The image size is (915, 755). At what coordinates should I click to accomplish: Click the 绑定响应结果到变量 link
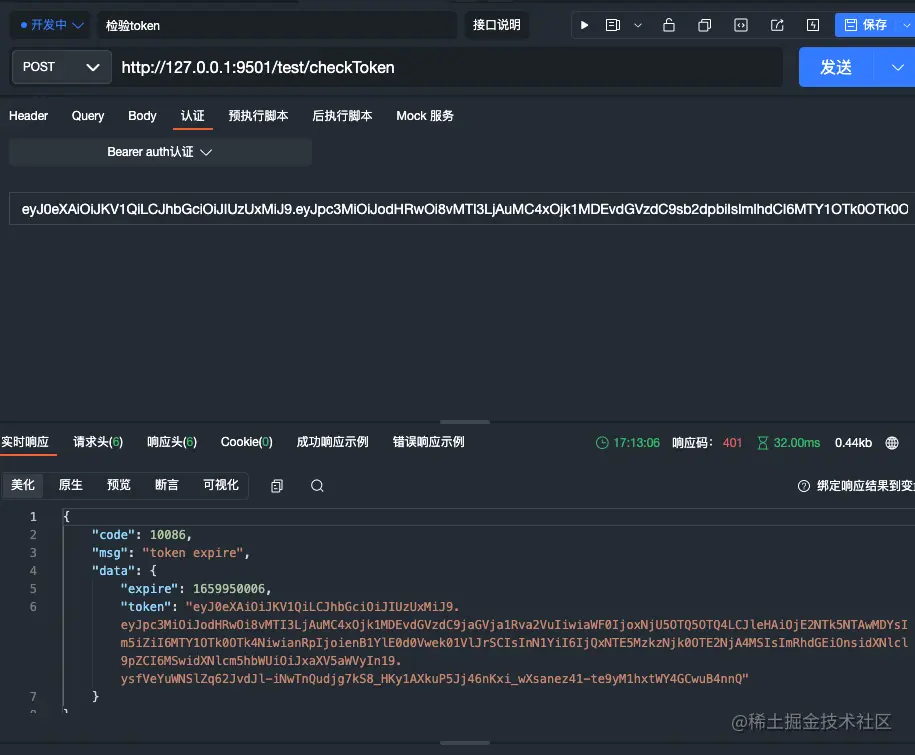point(865,486)
